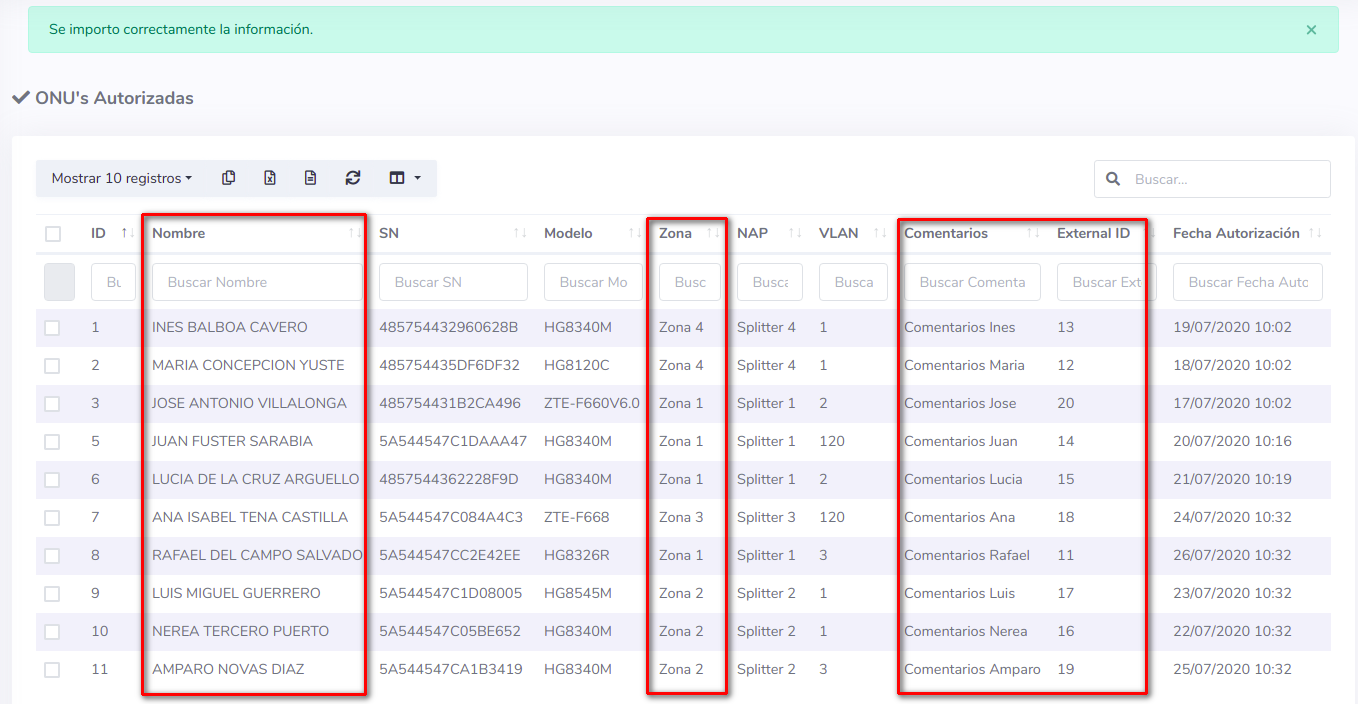Sort by VLAN column sort icon

coord(880,233)
